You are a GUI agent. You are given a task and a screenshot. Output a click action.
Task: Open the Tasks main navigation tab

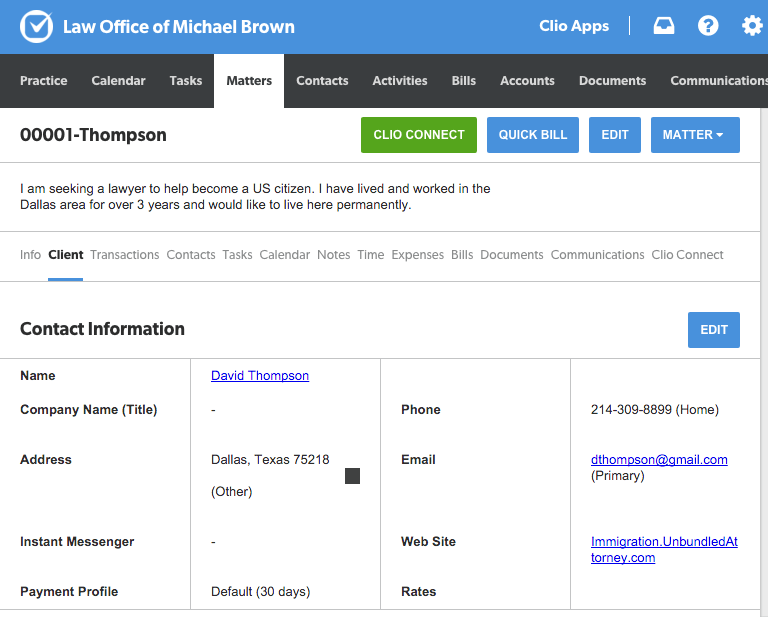(186, 80)
